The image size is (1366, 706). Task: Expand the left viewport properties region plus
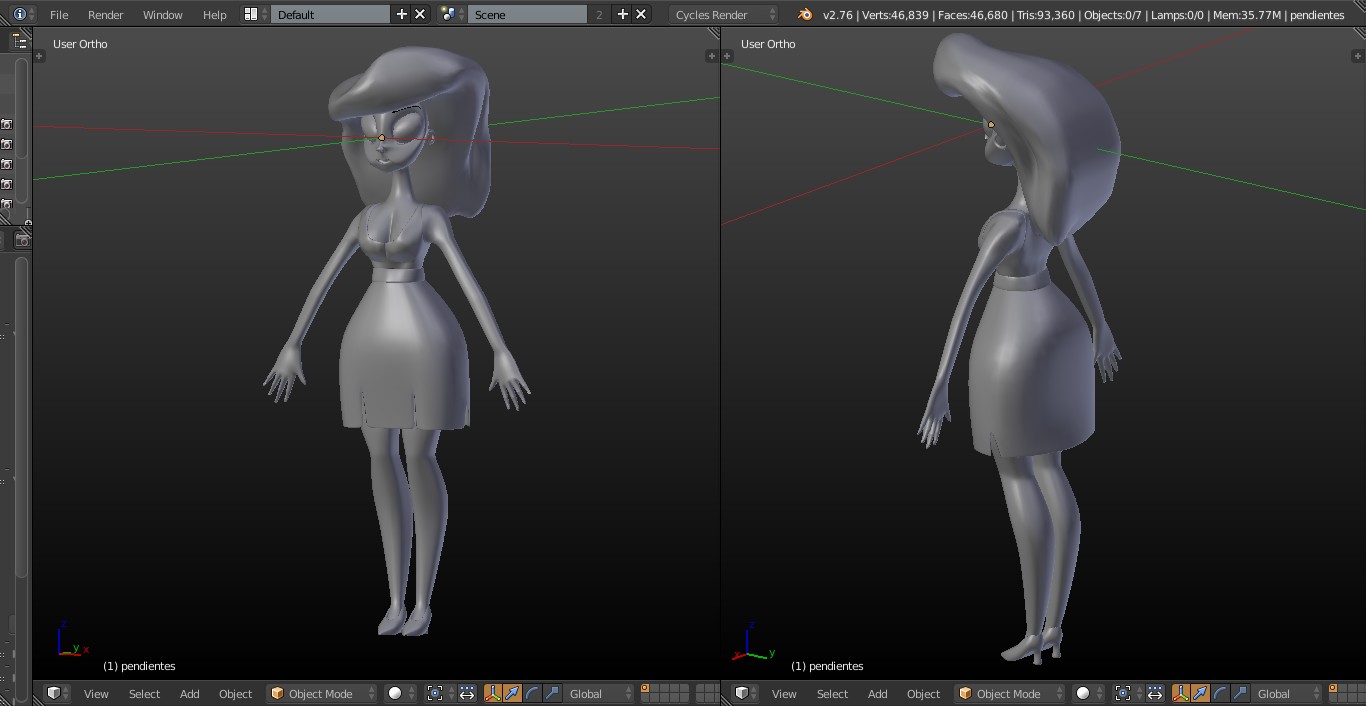712,56
